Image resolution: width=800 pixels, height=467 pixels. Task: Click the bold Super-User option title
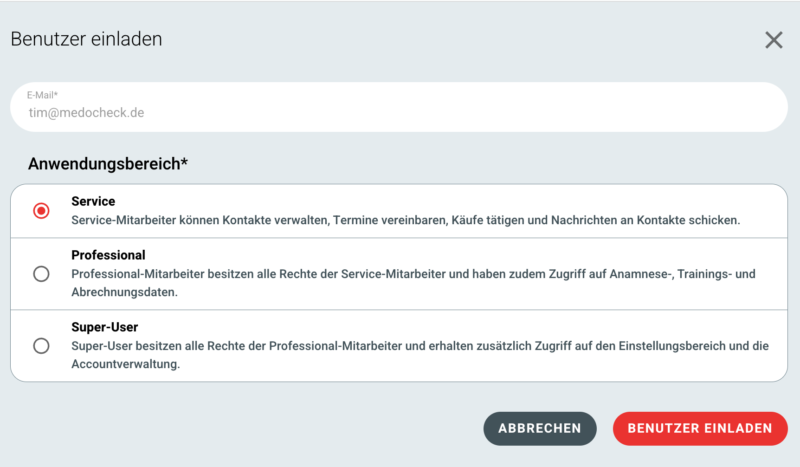(105, 327)
